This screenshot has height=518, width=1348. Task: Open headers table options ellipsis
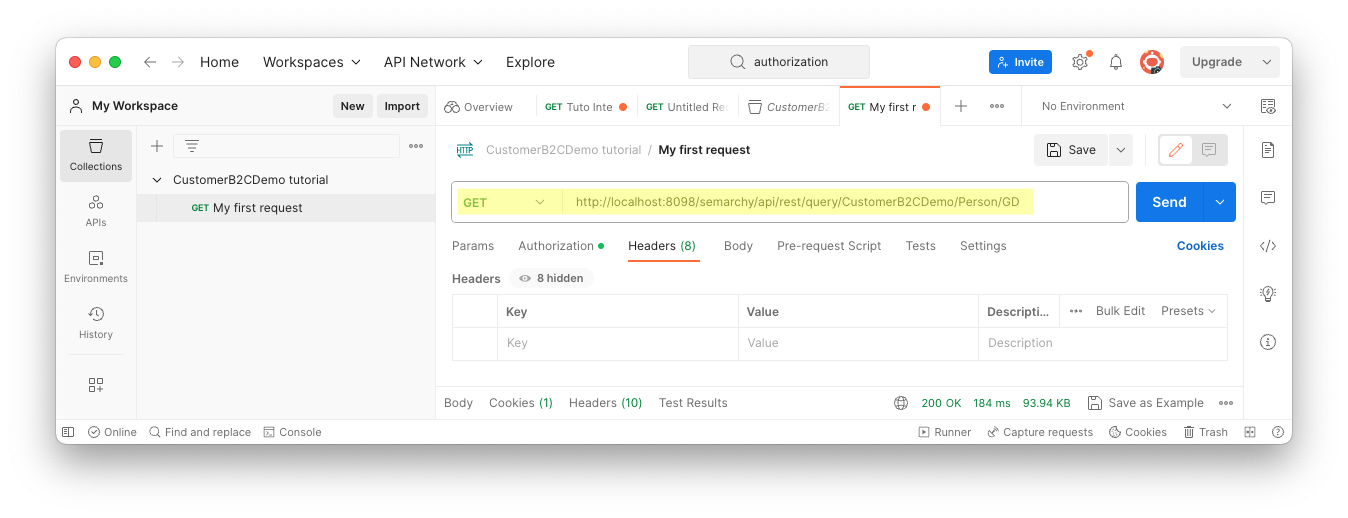tap(1076, 311)
